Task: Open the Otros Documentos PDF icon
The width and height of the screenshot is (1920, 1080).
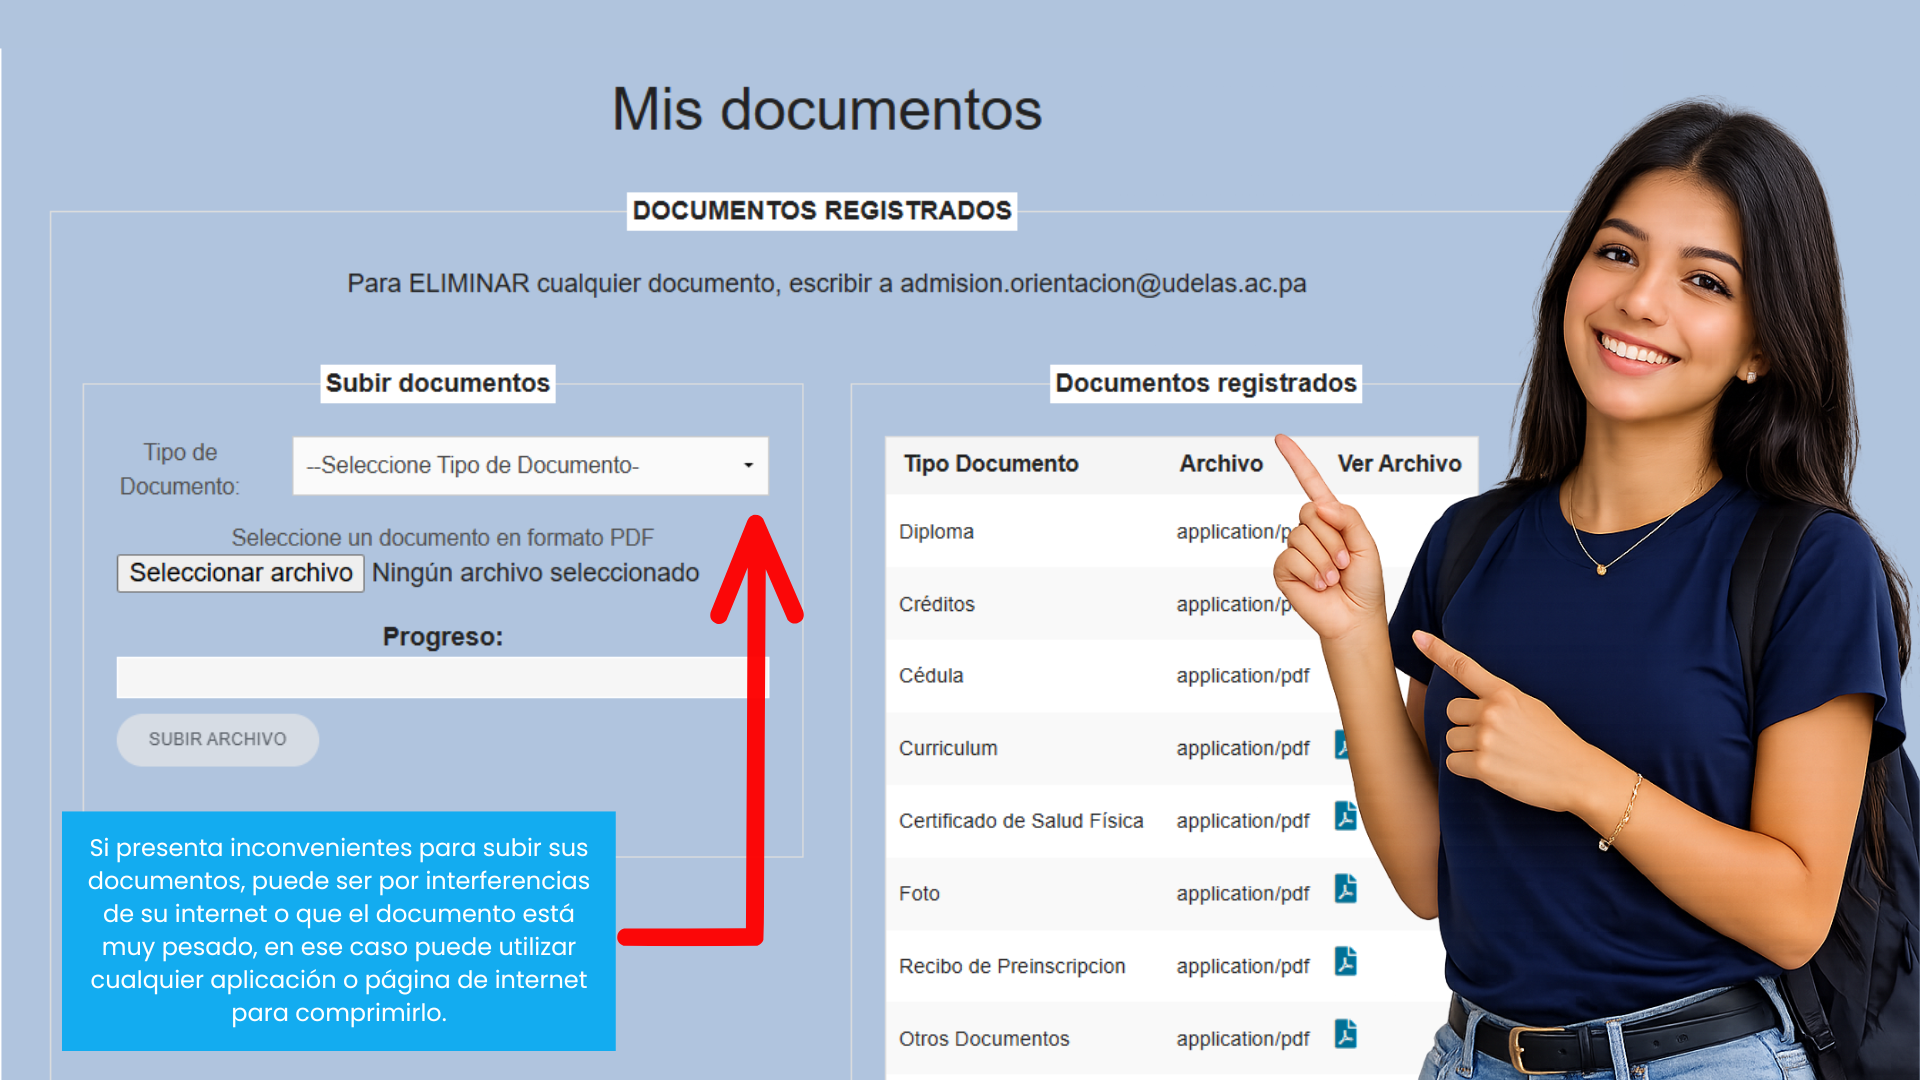Action: [1346, 1034]
